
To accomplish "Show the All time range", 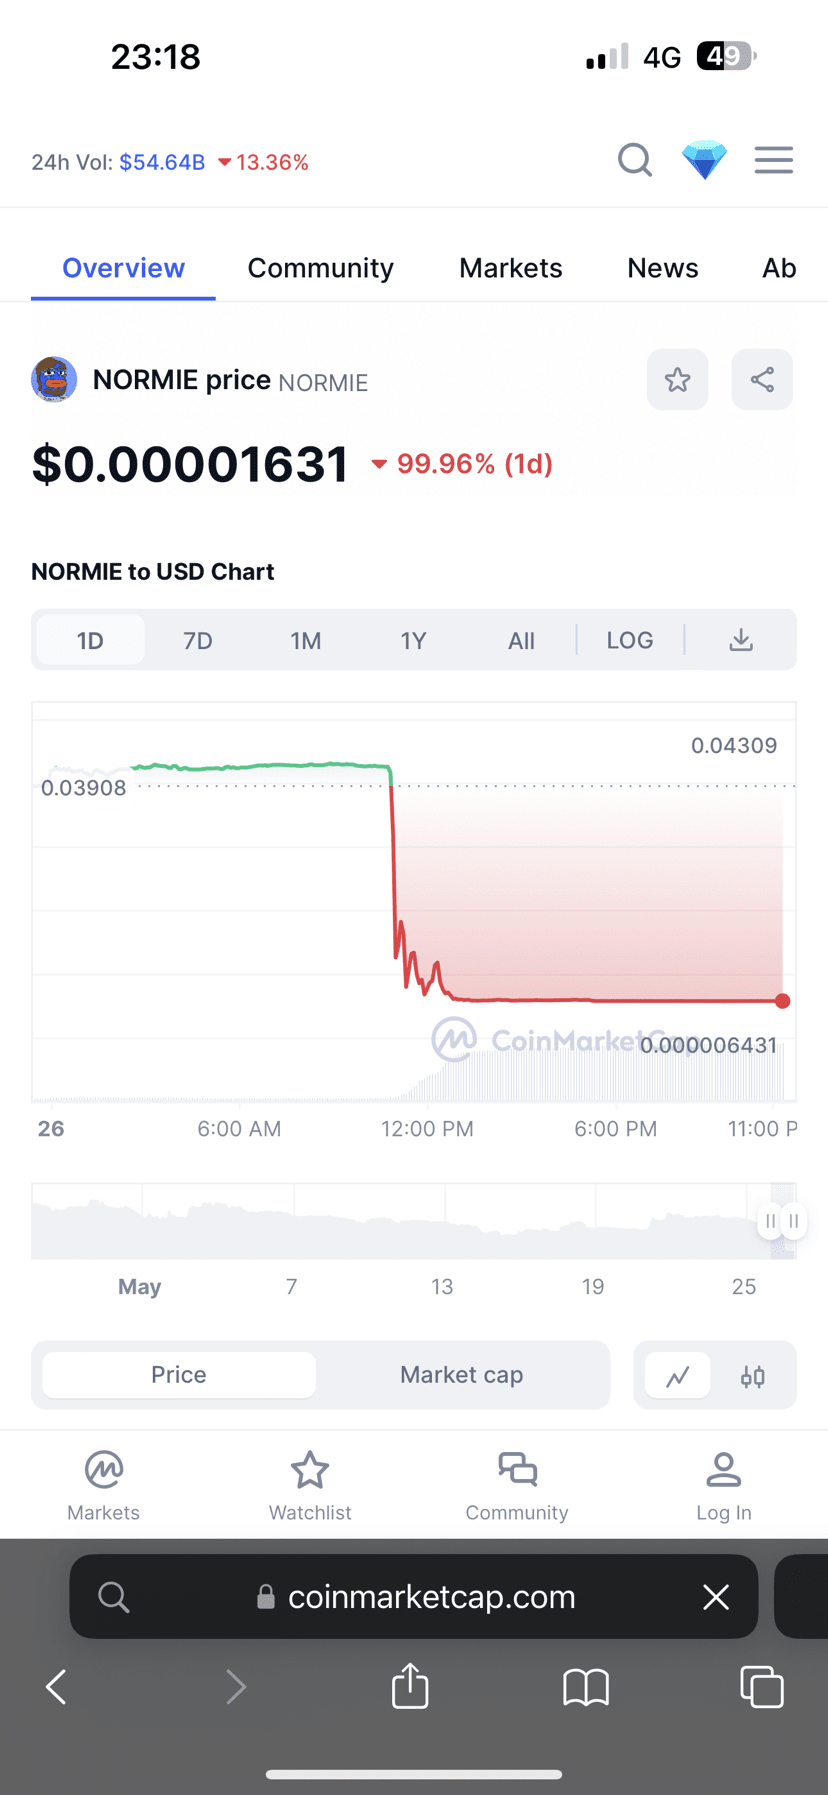I will [x=521, y=640].
